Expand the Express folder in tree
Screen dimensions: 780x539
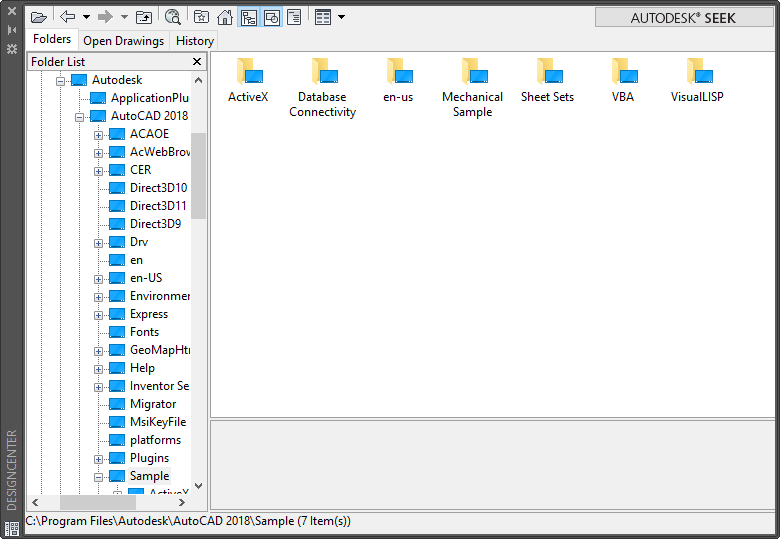click(99, 314)
